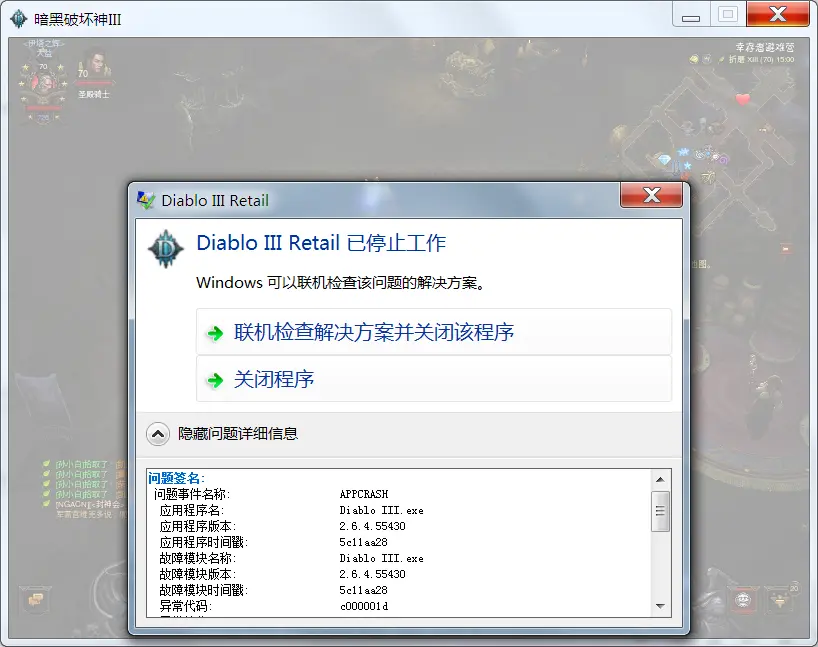Screen dimensions: 818x647
Task: Click 应用程序版本 value 2.6.4.55430
Action: 372,526
